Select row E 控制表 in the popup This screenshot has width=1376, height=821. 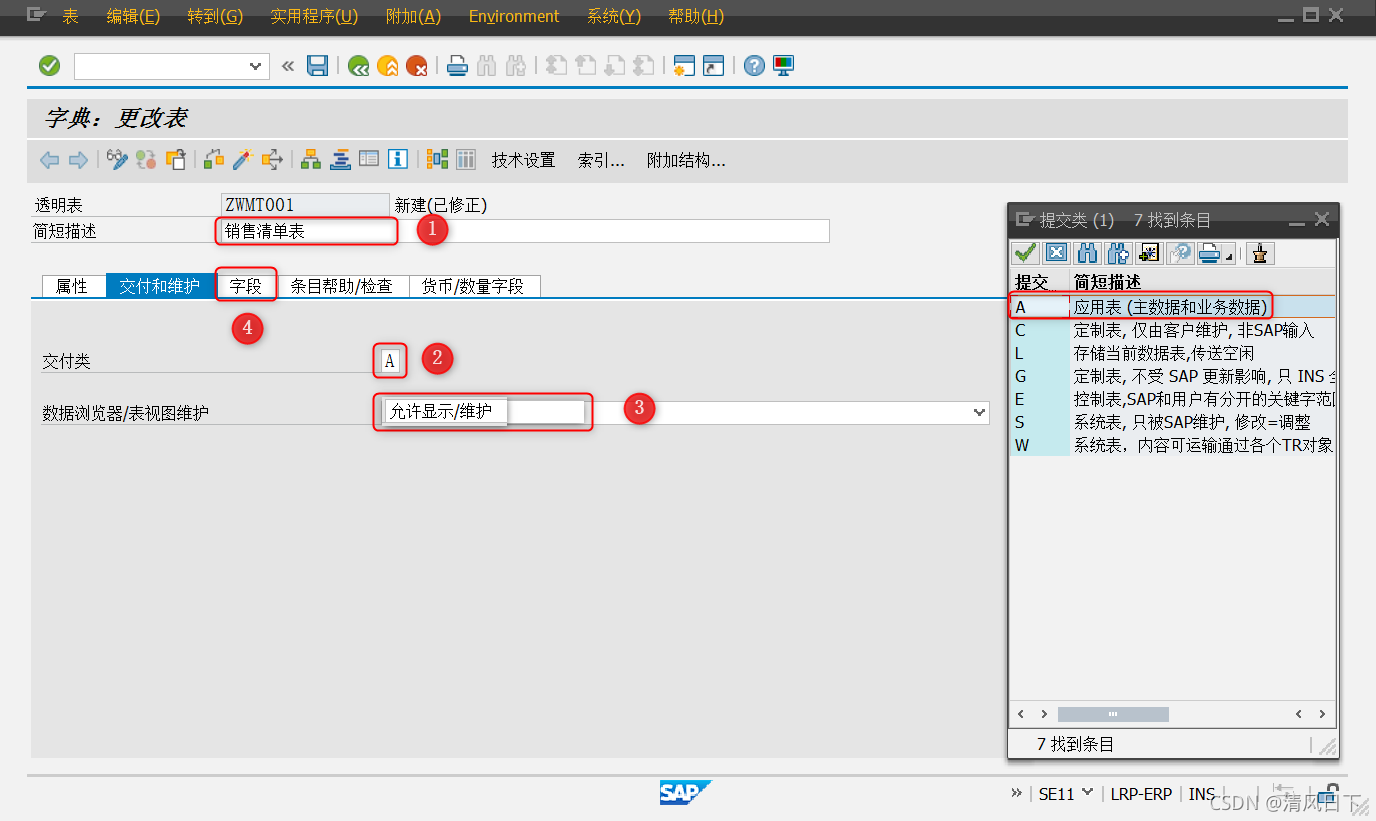(1172, 399)
